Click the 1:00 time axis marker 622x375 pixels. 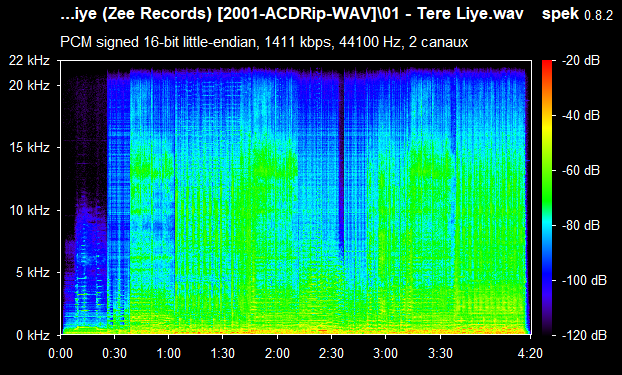168,353
